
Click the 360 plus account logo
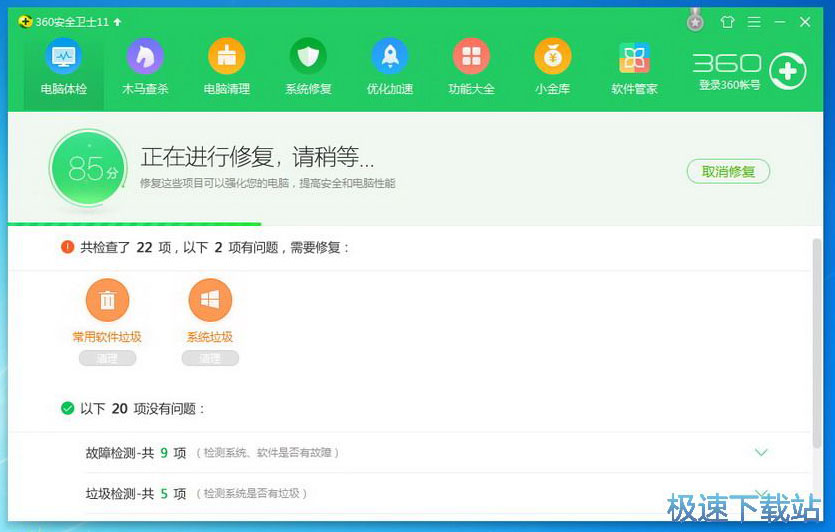(788, 71)
